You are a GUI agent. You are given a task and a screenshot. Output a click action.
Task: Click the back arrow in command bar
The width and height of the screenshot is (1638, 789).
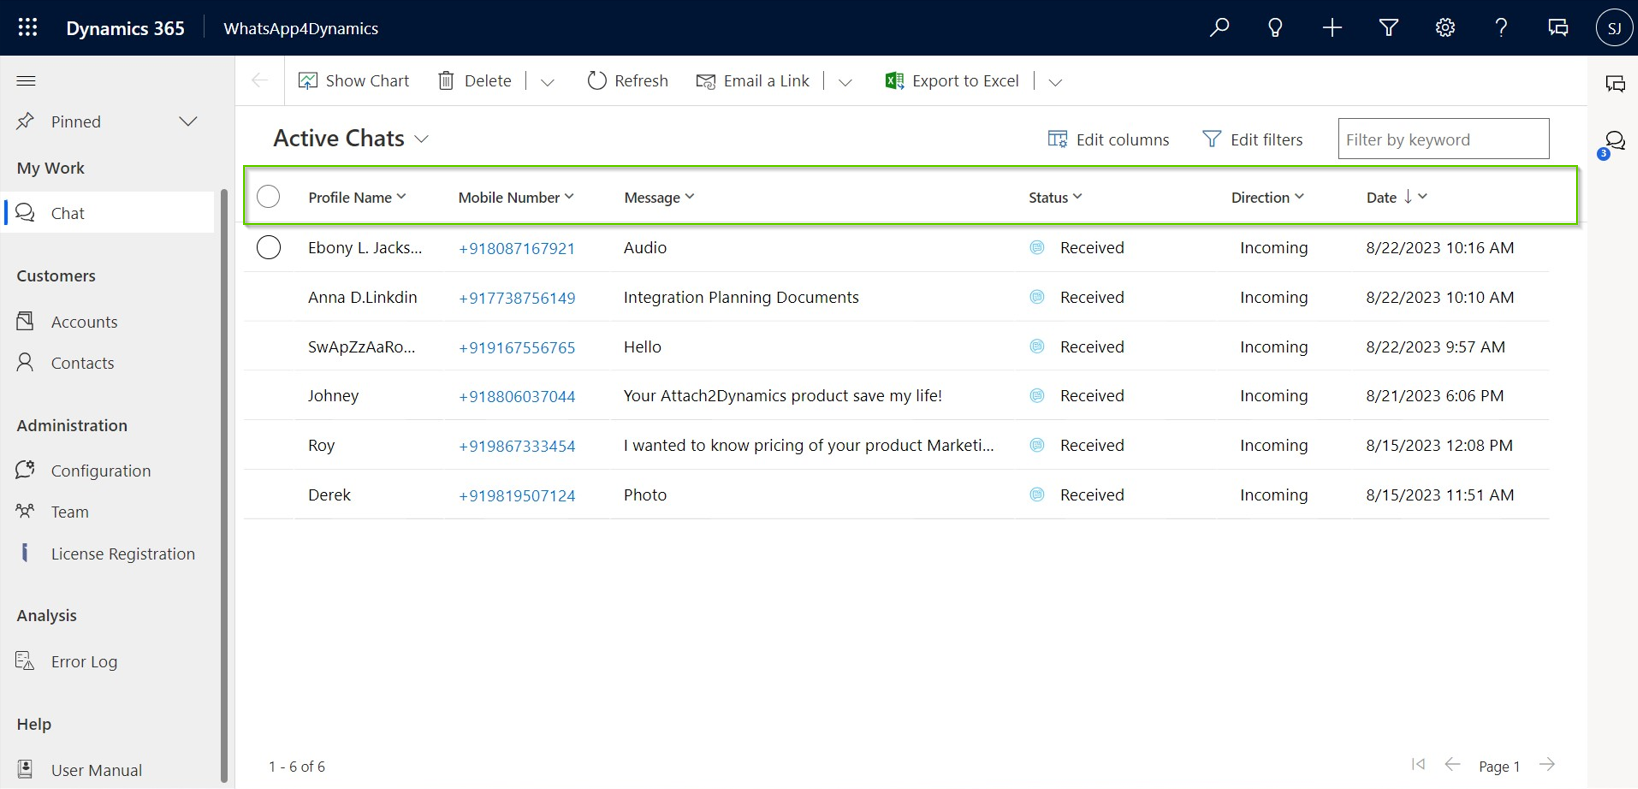pyautogui.click(x=260, y=80)
